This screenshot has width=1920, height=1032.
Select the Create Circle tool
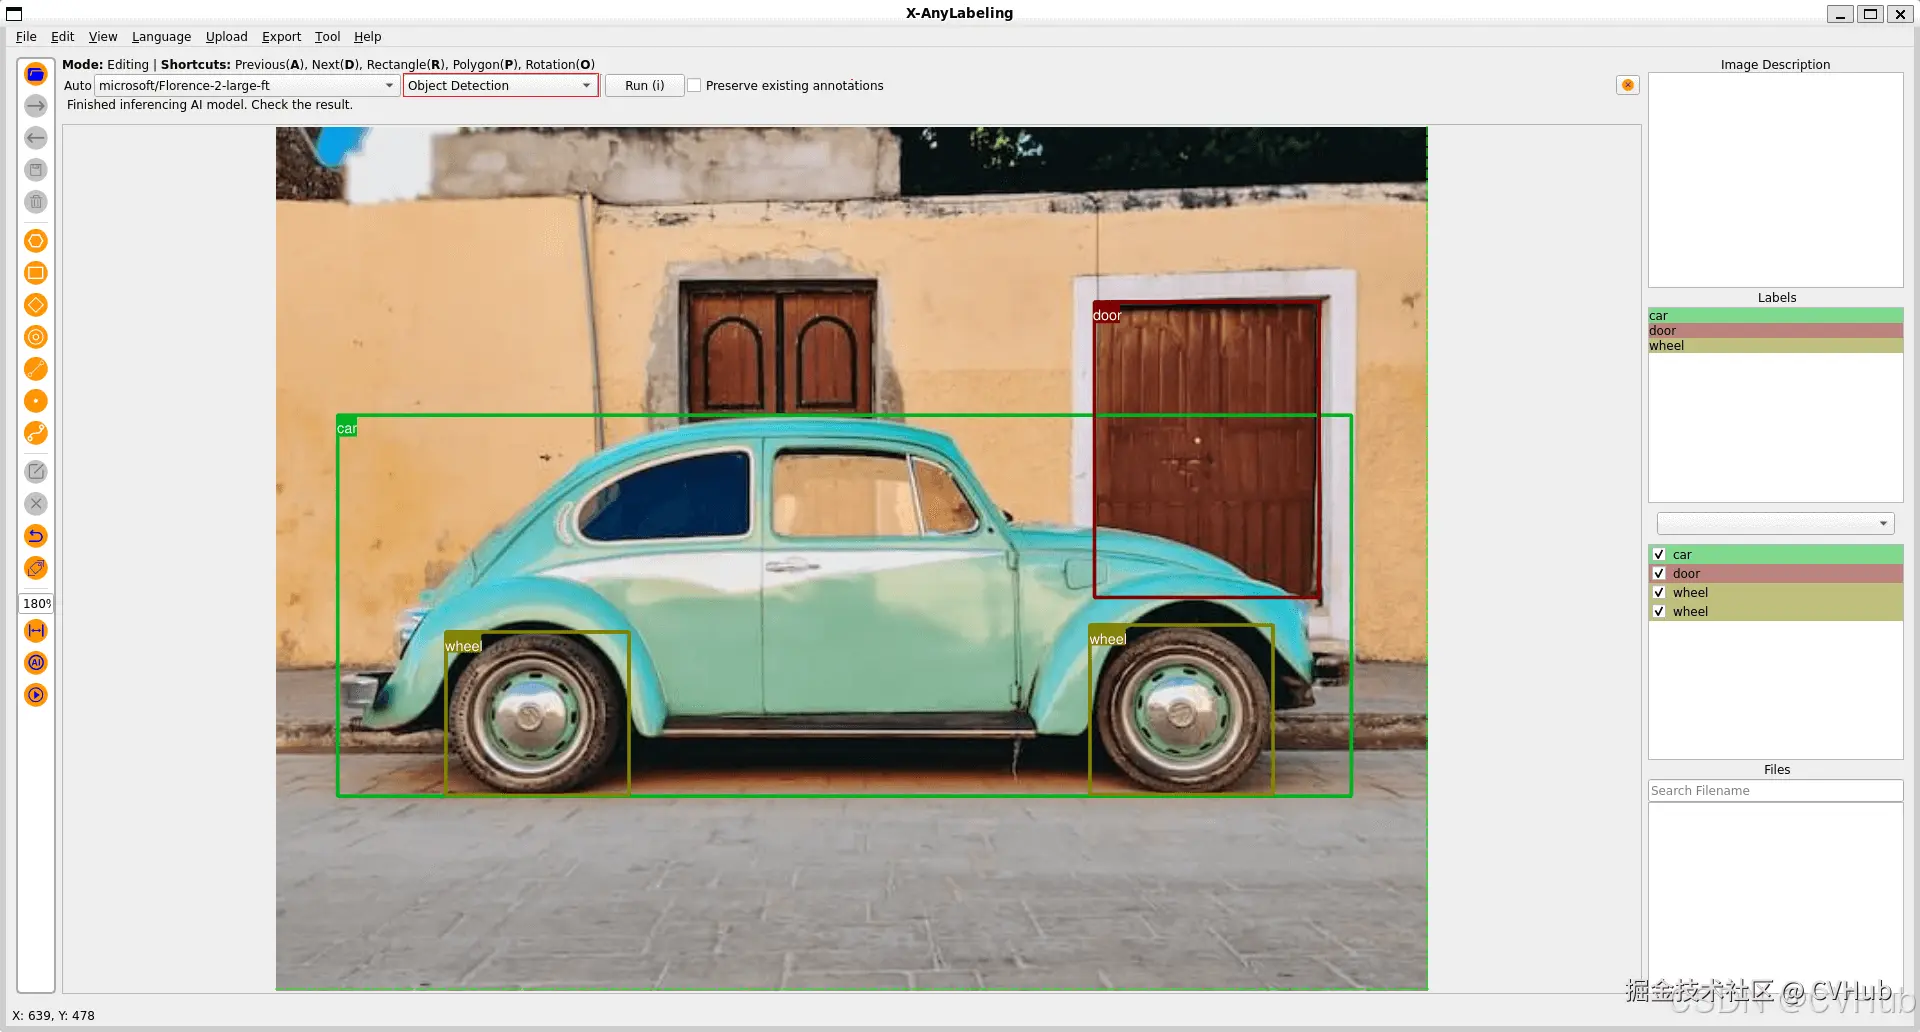pyautogui.click(x=36, y=337)
